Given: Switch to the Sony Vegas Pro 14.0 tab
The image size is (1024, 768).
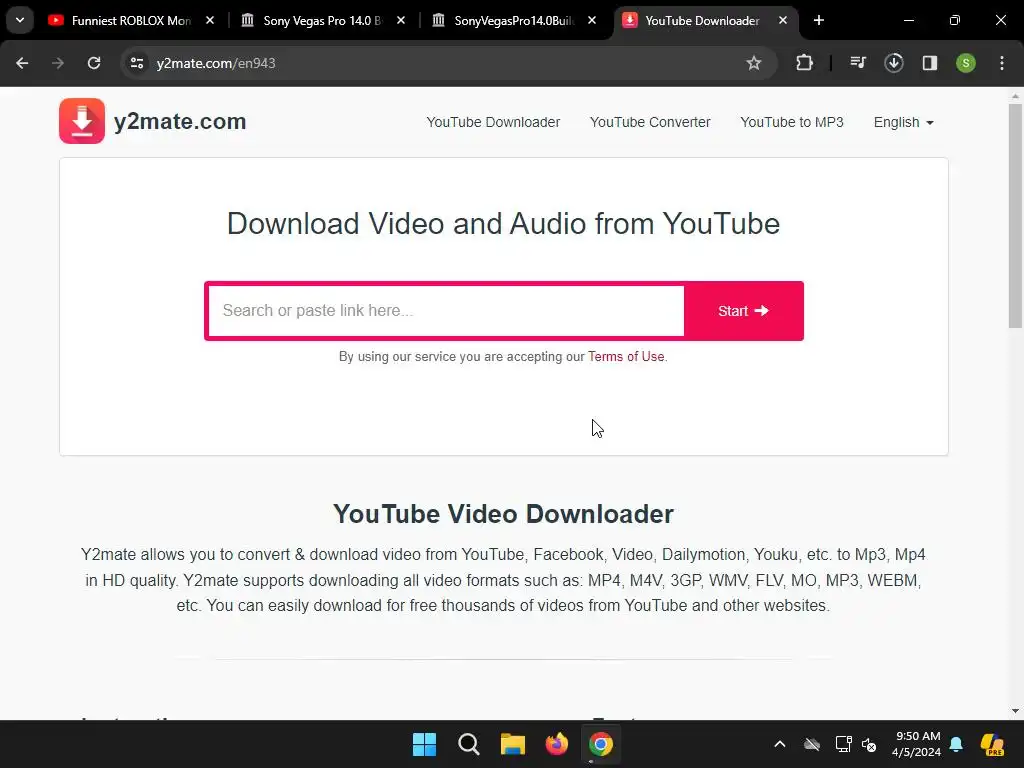Looking at the screenshot, I should [x=323, y=20].
